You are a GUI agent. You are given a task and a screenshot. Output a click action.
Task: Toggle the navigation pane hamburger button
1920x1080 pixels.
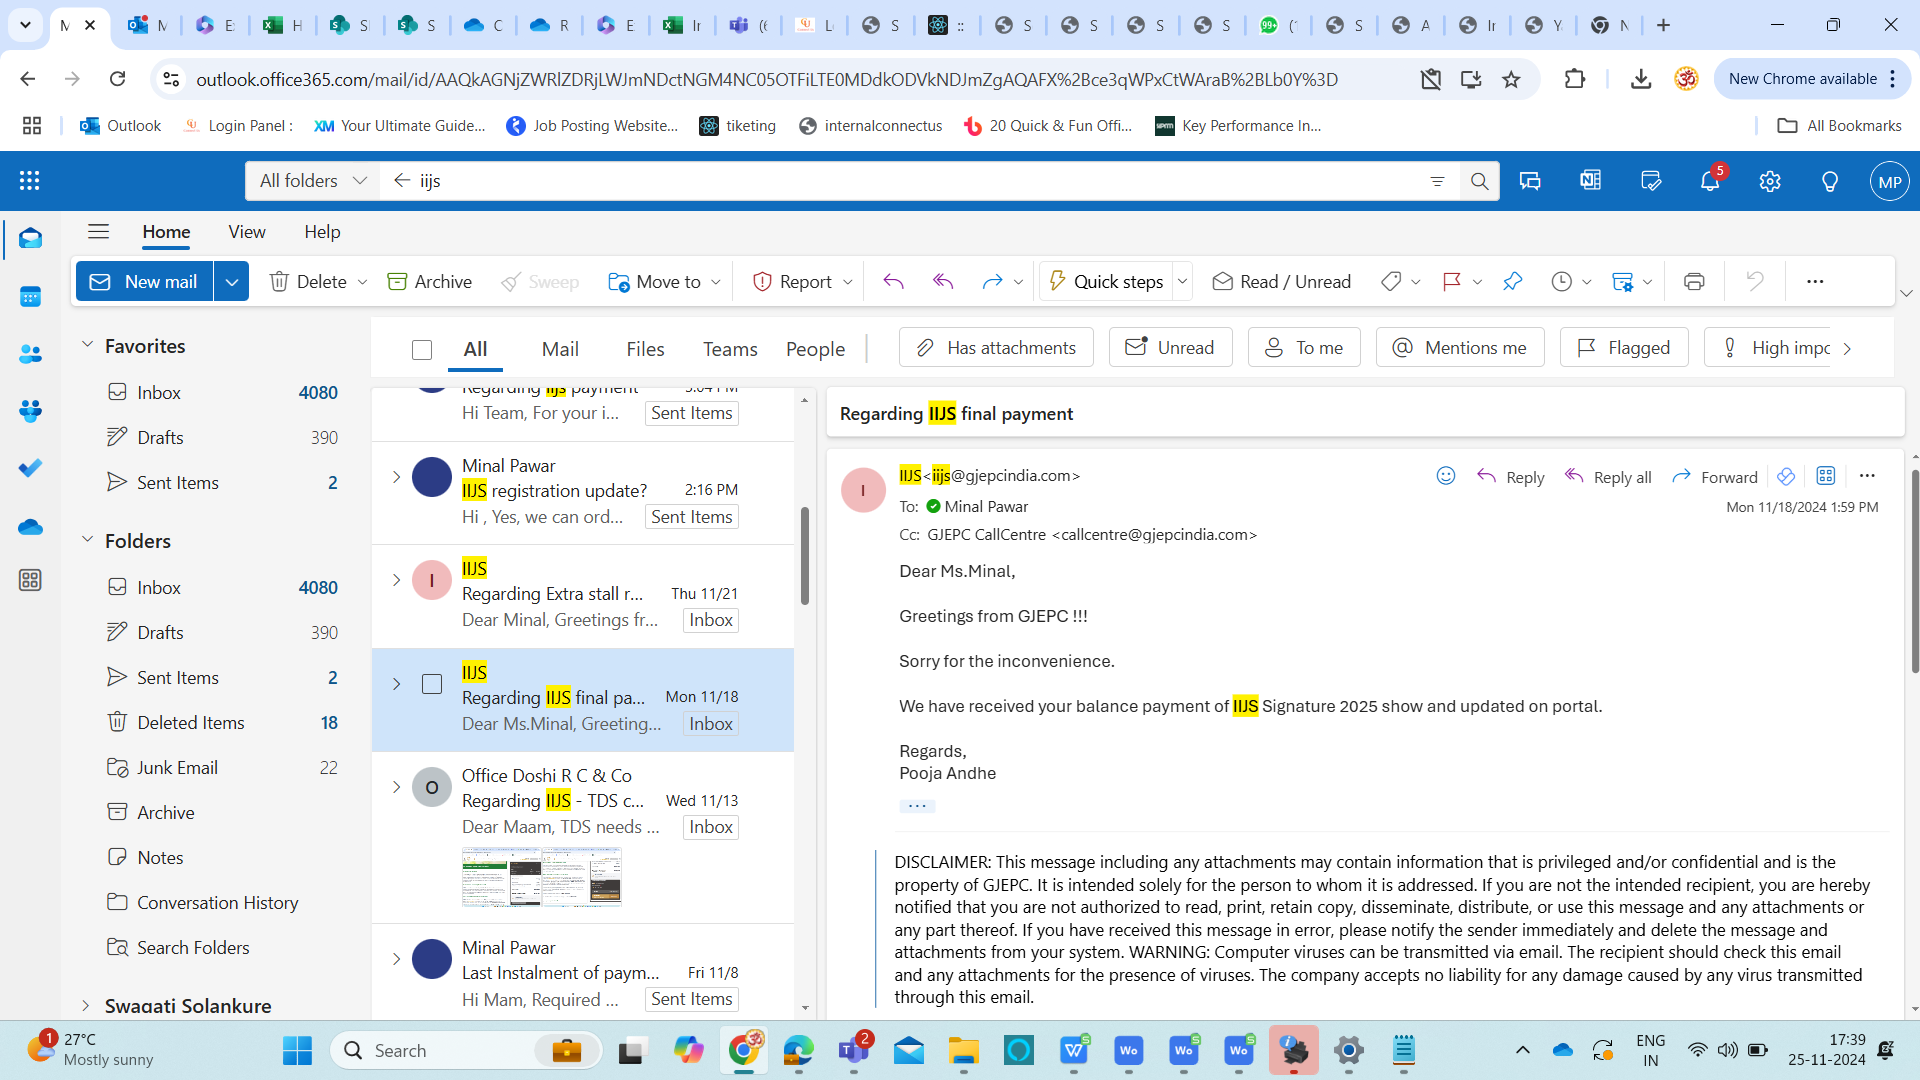pyautogui.click(x=98, y=232)
